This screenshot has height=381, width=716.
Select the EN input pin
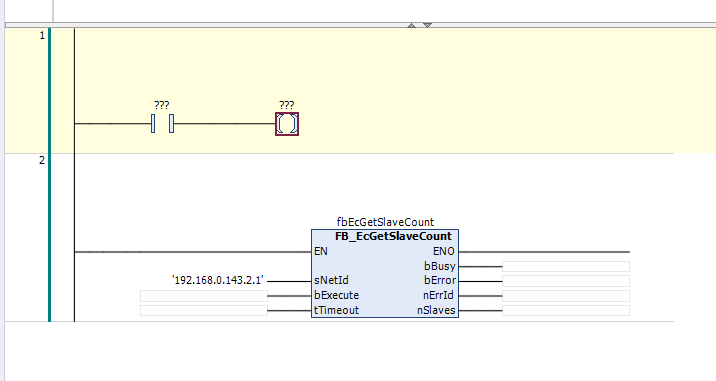point(321,251)
